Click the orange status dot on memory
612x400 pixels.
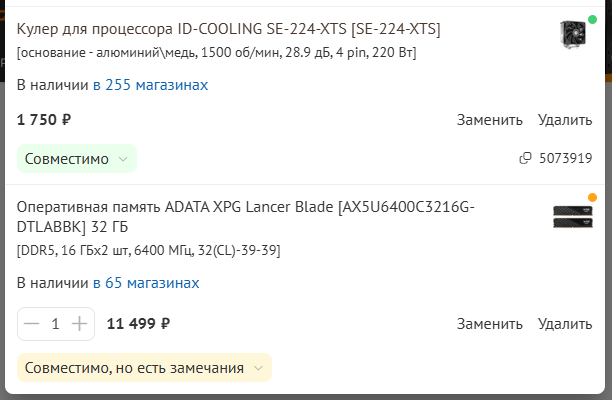click(592, 197)
